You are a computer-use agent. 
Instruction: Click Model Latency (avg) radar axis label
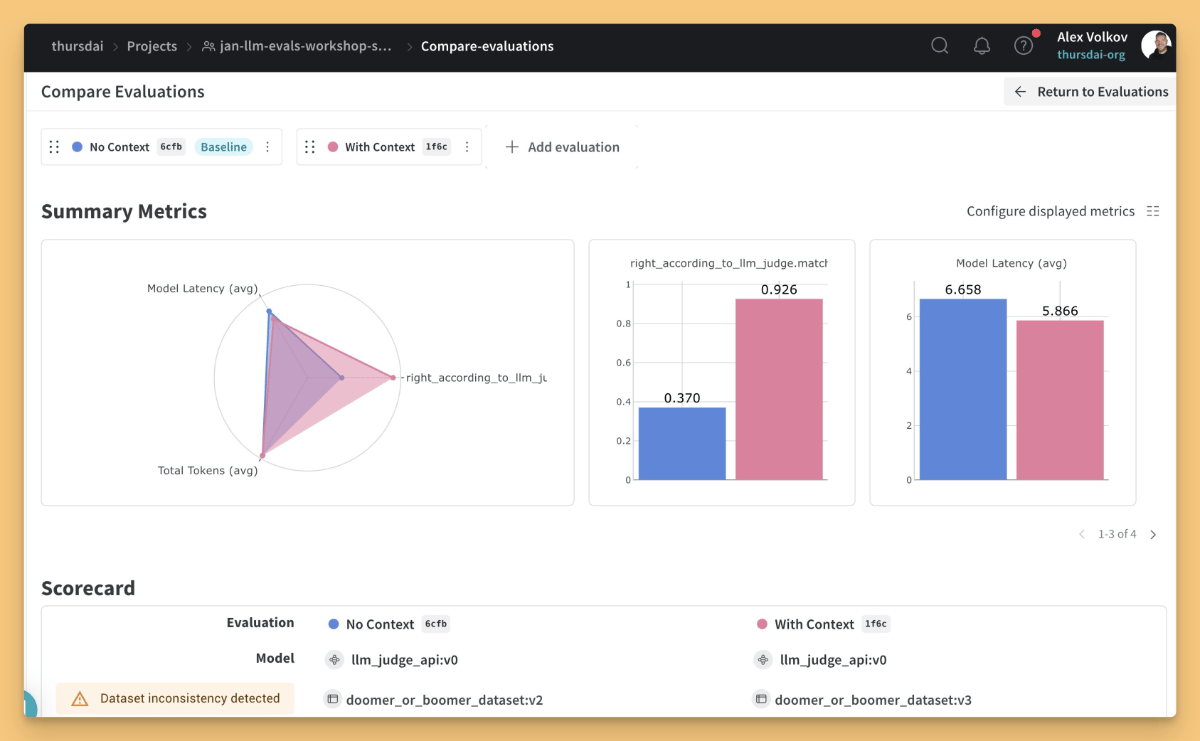coord(202,288)
